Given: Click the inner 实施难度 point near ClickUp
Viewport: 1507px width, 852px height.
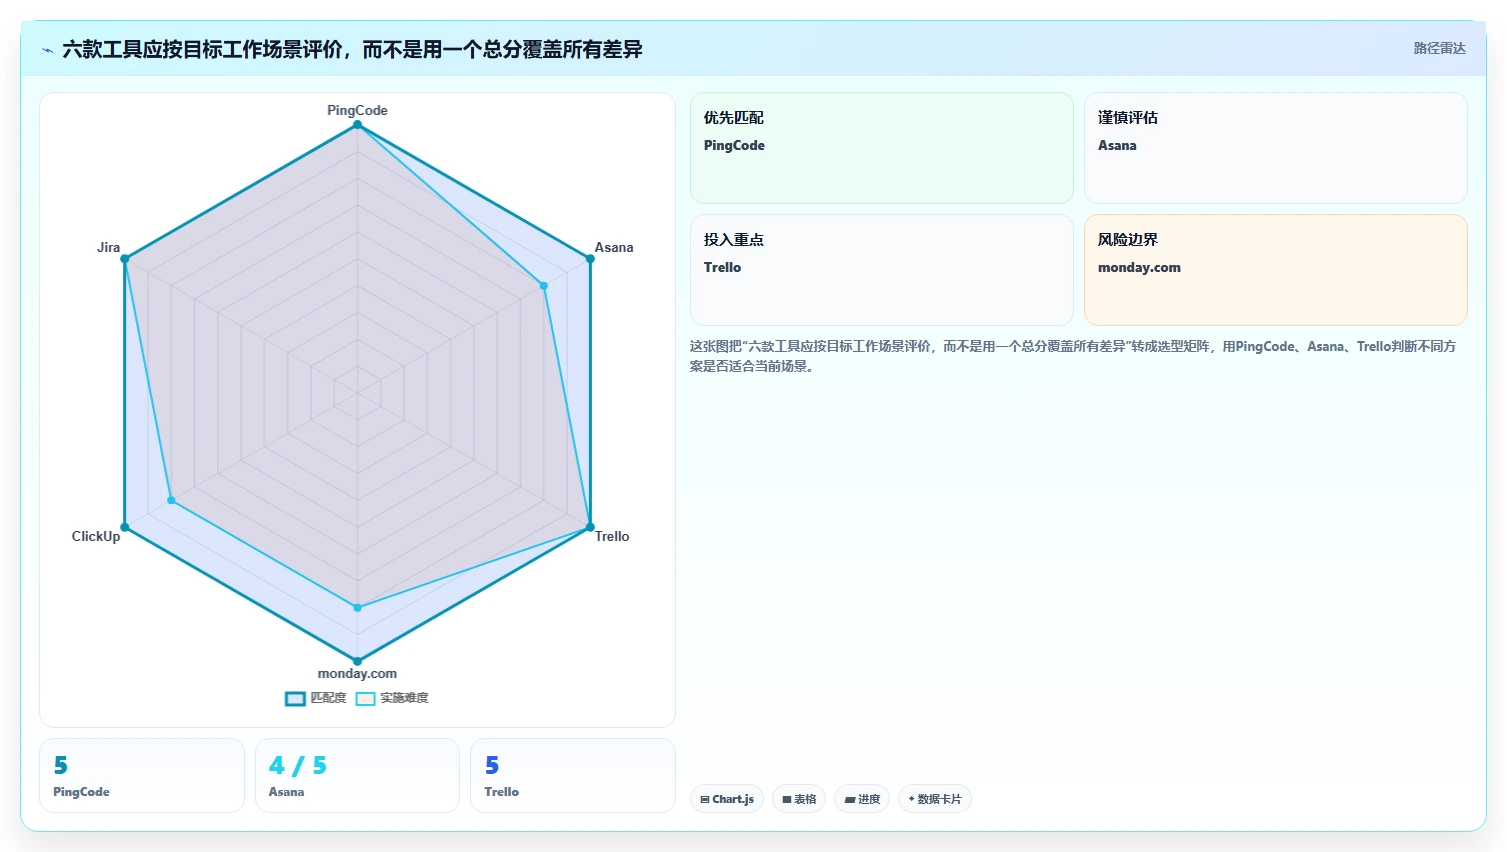Looking at the screenshot, I should point(171,500).
